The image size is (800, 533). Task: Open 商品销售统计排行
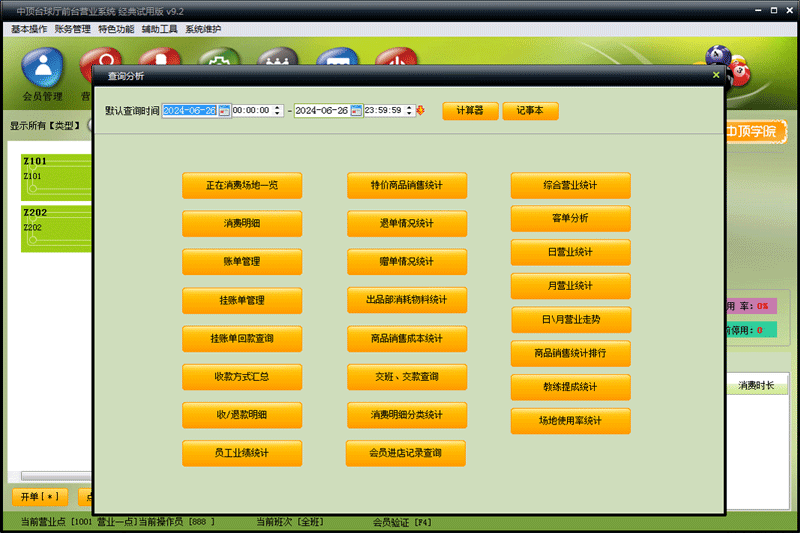point(570,353)
